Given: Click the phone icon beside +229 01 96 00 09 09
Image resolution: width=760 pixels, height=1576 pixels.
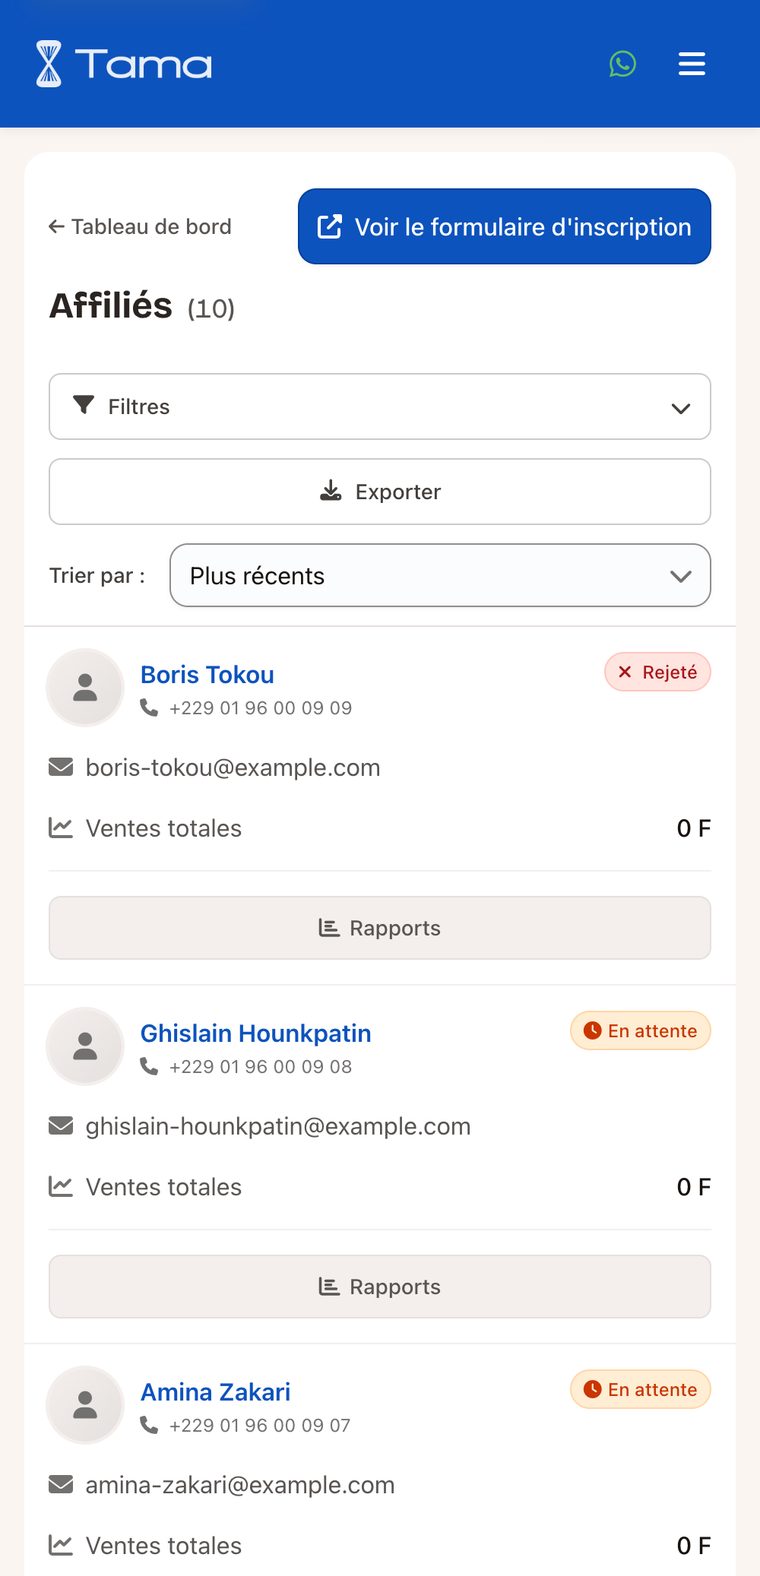Looking at the screenshot, I should coord(149,708).
